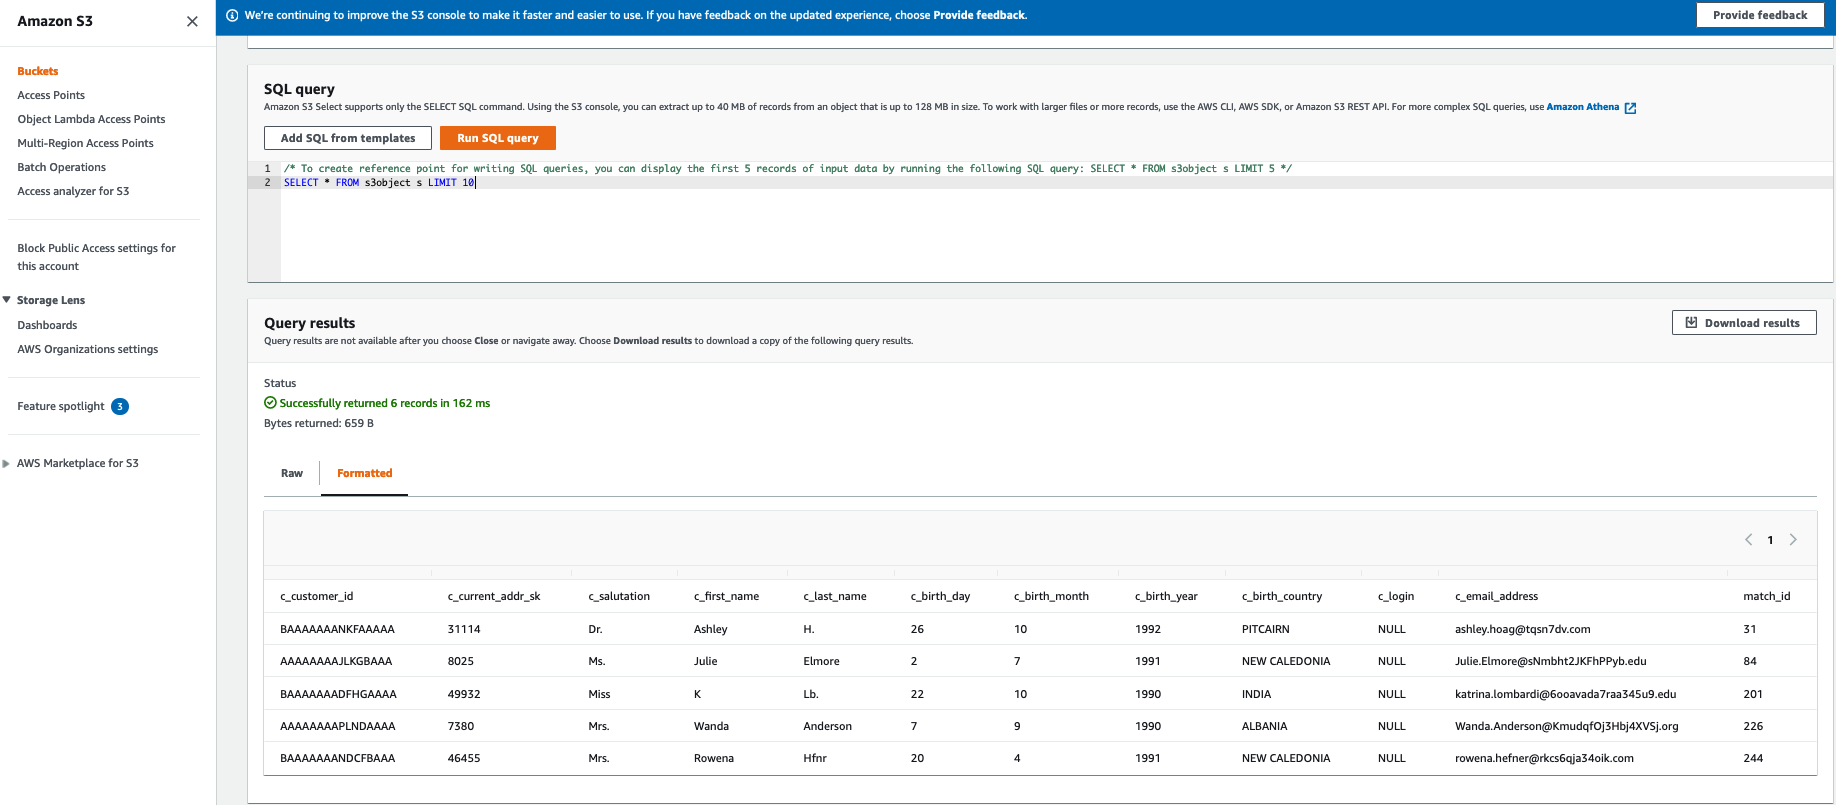Image resolution: width=1836 pixels, height=805 pixels.
Task: Click the match_id column header
Action: pos(1766,596)
